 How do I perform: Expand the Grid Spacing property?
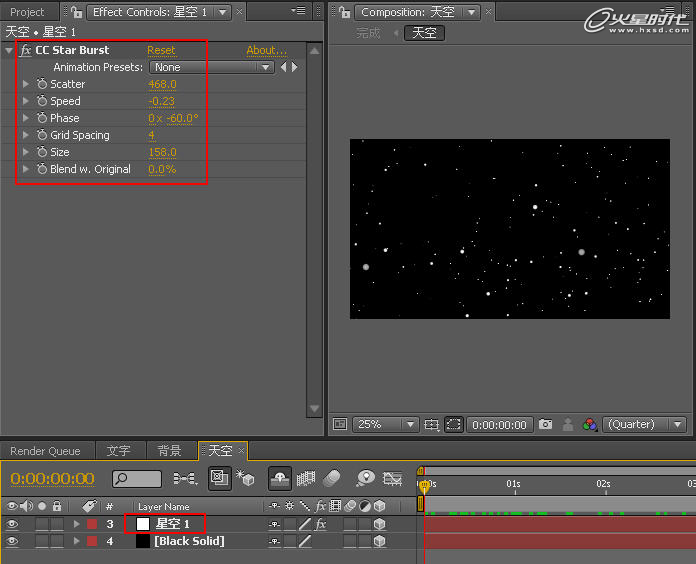pyautogui.click(x=26, y=134)
